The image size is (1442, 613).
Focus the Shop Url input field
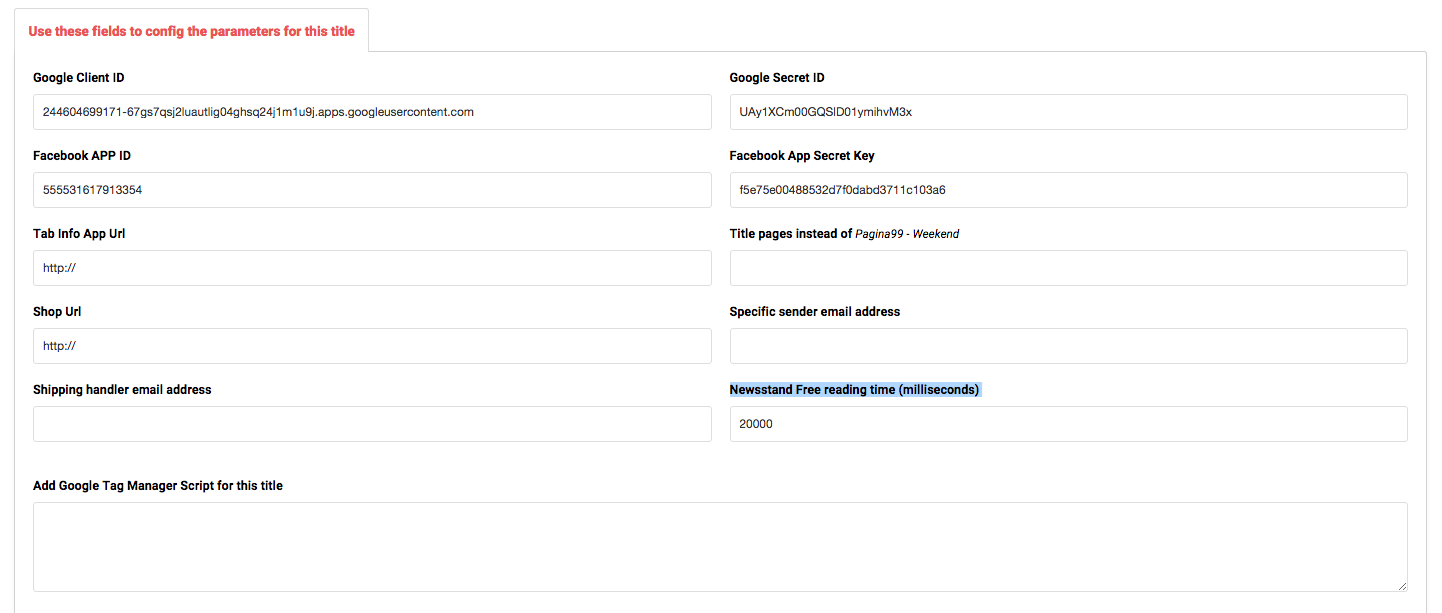coord(372,346)
